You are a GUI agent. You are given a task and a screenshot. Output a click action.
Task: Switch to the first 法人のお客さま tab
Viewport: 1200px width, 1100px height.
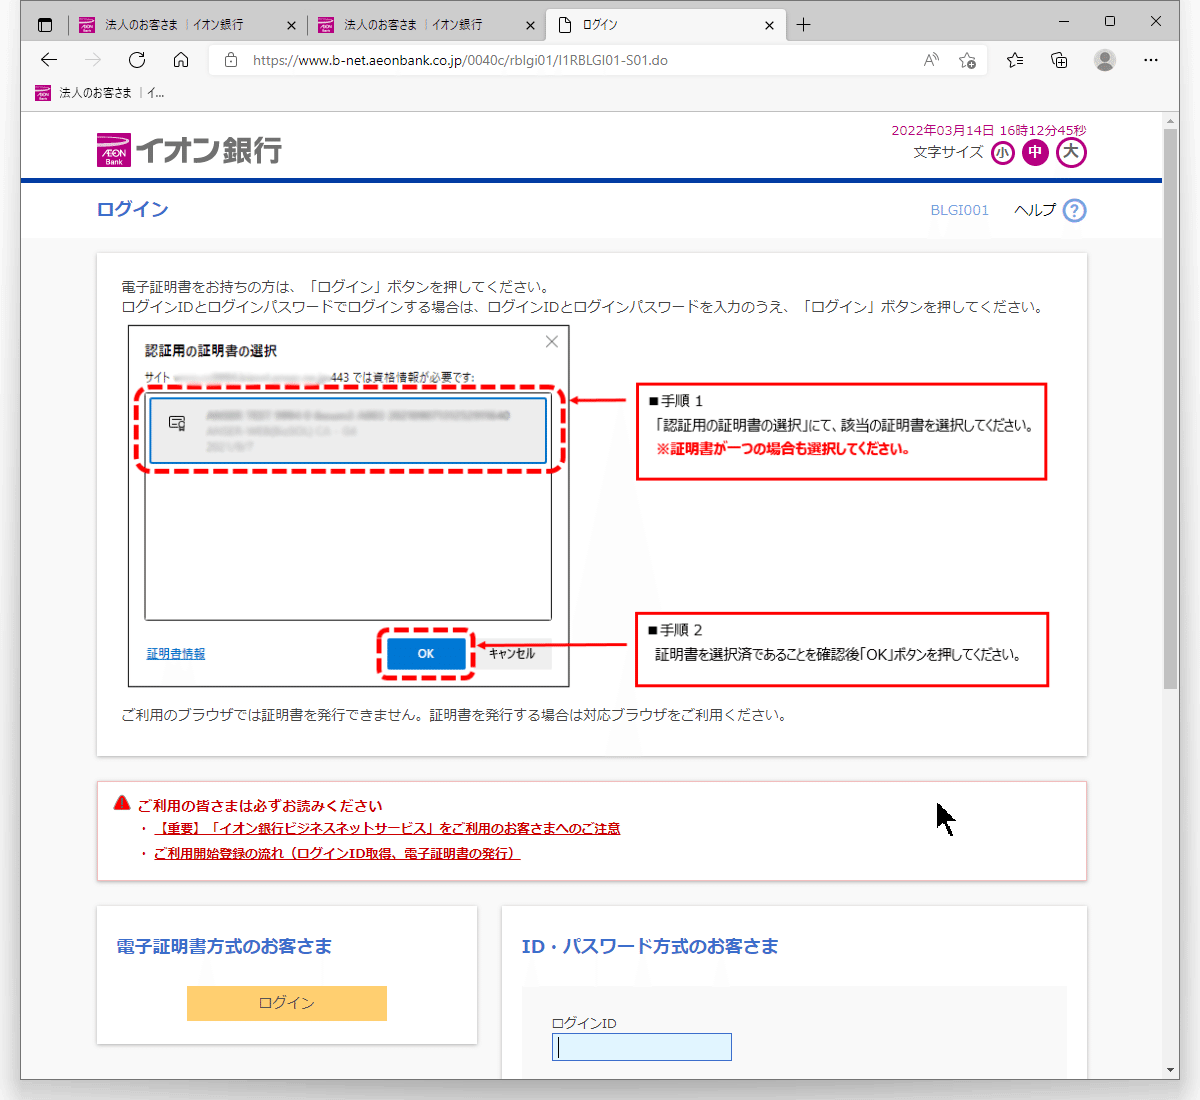(175, 25)
